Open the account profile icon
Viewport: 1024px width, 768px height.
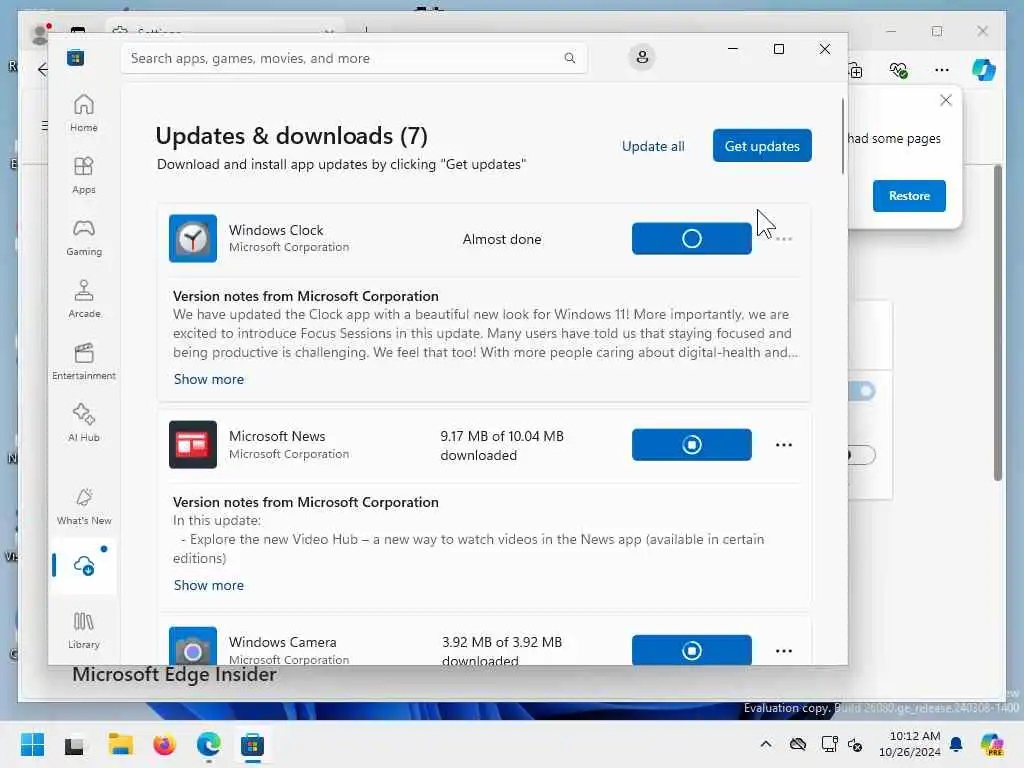(642, 57)
